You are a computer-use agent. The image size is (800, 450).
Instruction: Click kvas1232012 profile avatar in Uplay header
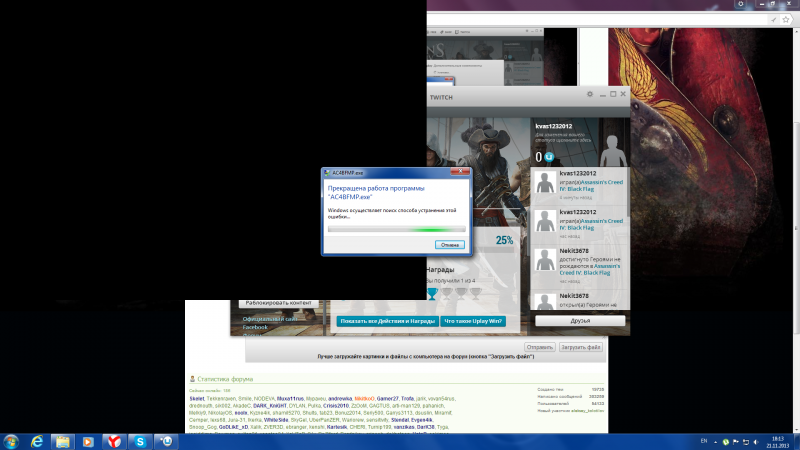(612, 151)
